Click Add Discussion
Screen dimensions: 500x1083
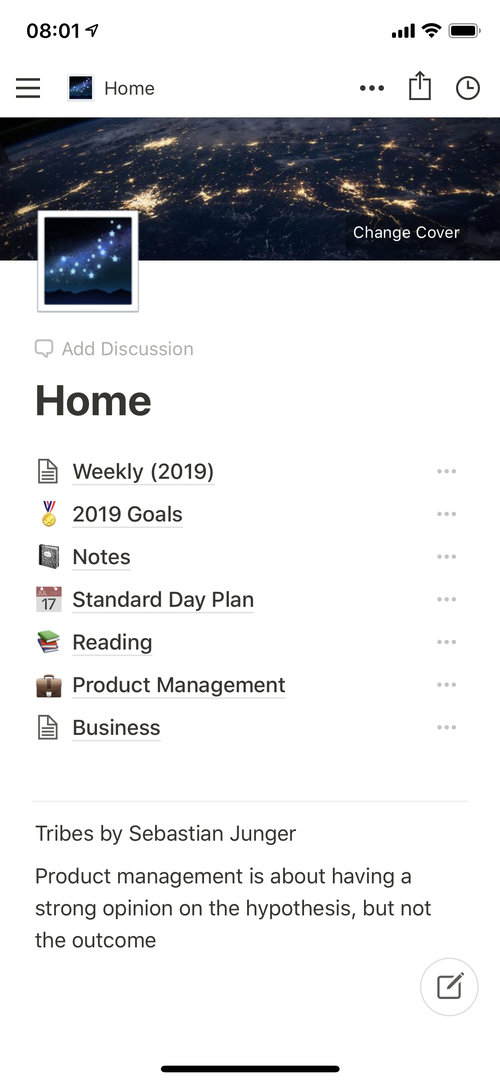[115, 349]
